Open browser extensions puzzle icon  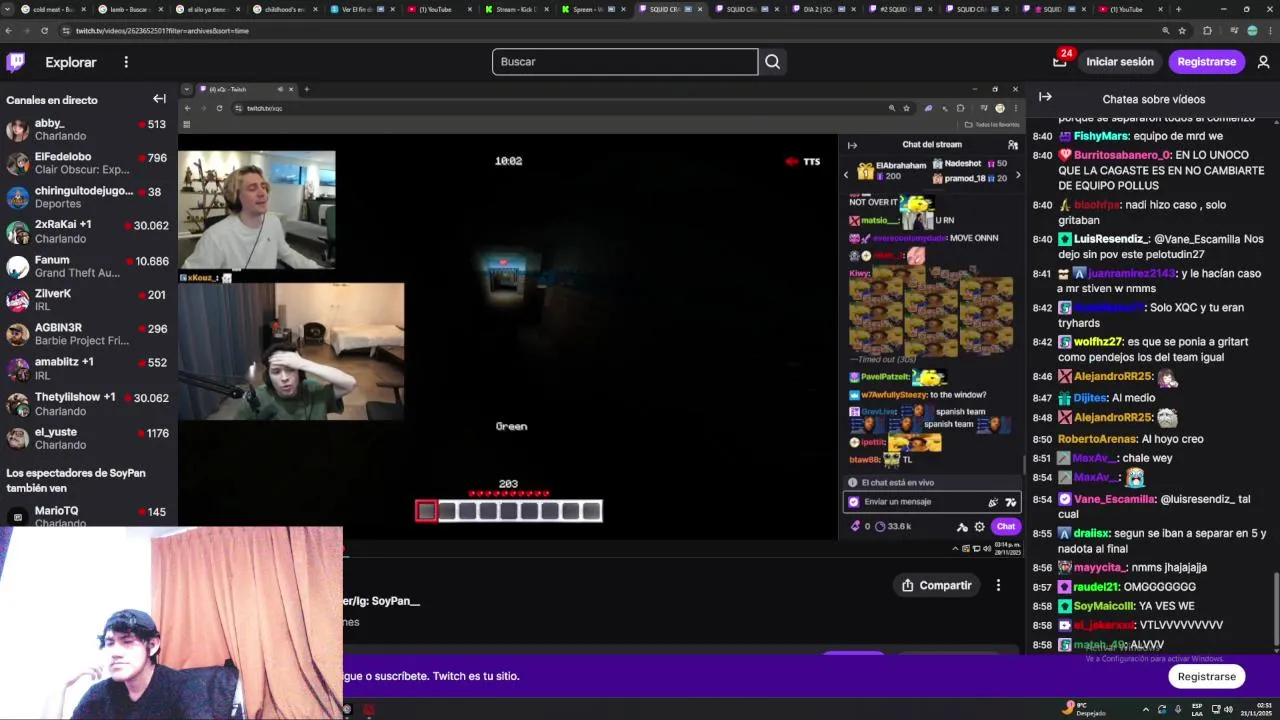click(x=1207, y=31)
